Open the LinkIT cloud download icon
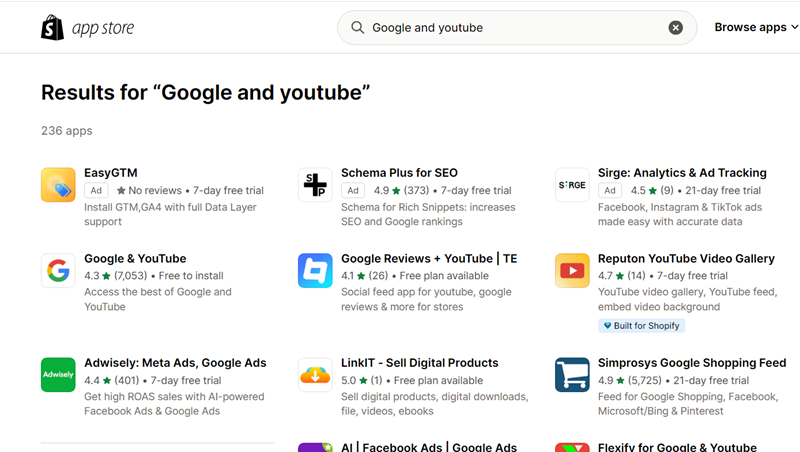This screenshot has width=800, height=452. [x=315, y=374]
